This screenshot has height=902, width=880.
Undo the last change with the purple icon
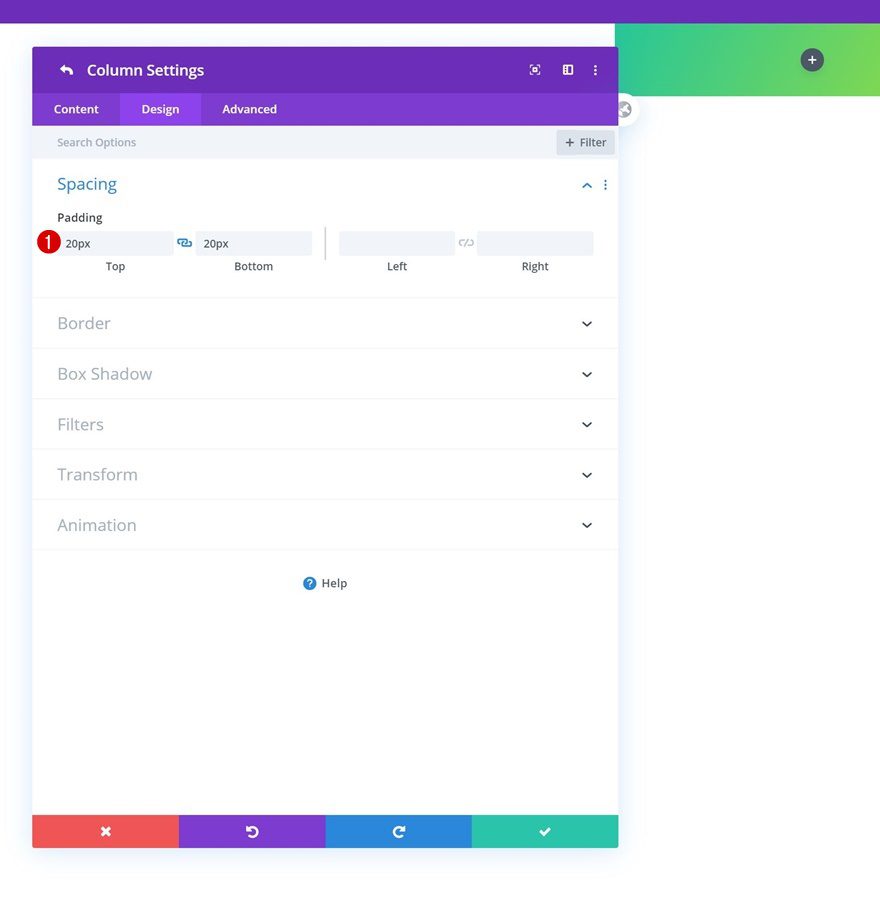point(252,831)
